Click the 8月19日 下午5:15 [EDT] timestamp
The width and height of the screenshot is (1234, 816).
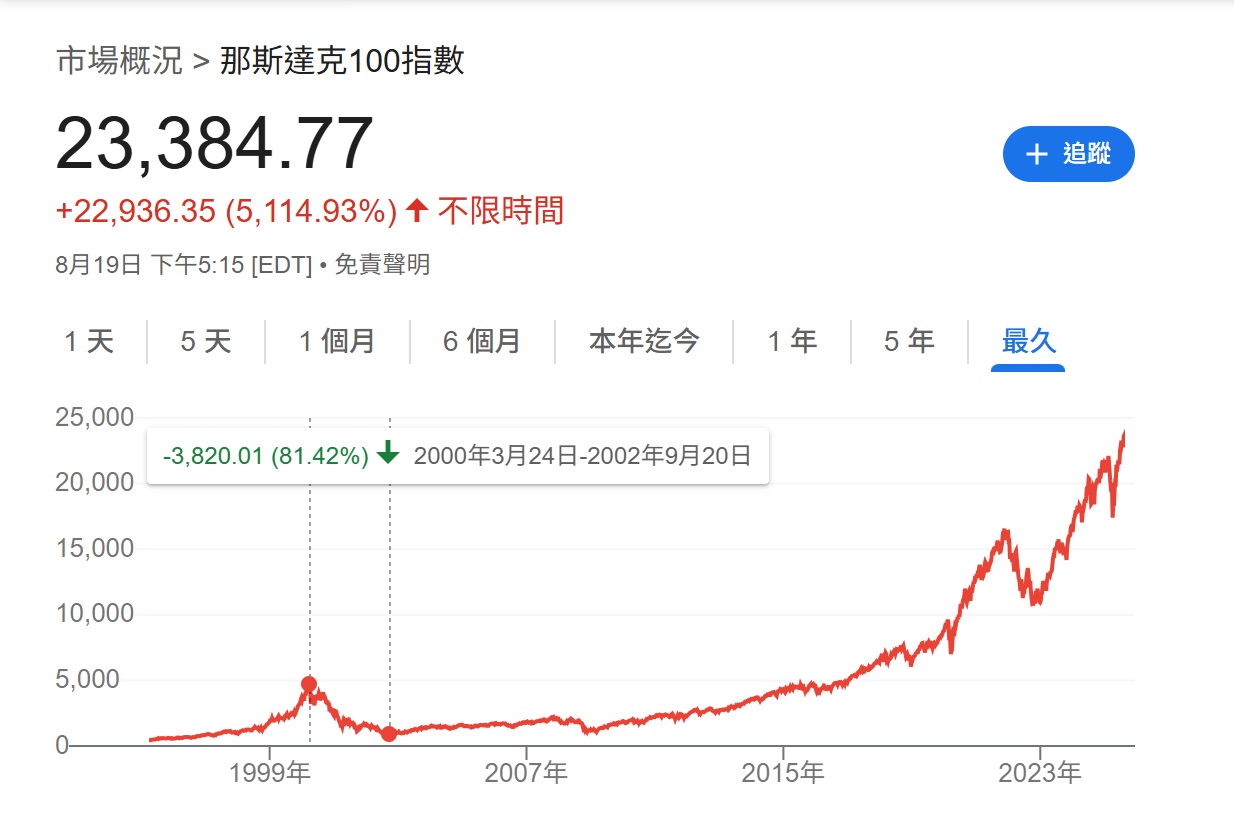tap(184, 265)
